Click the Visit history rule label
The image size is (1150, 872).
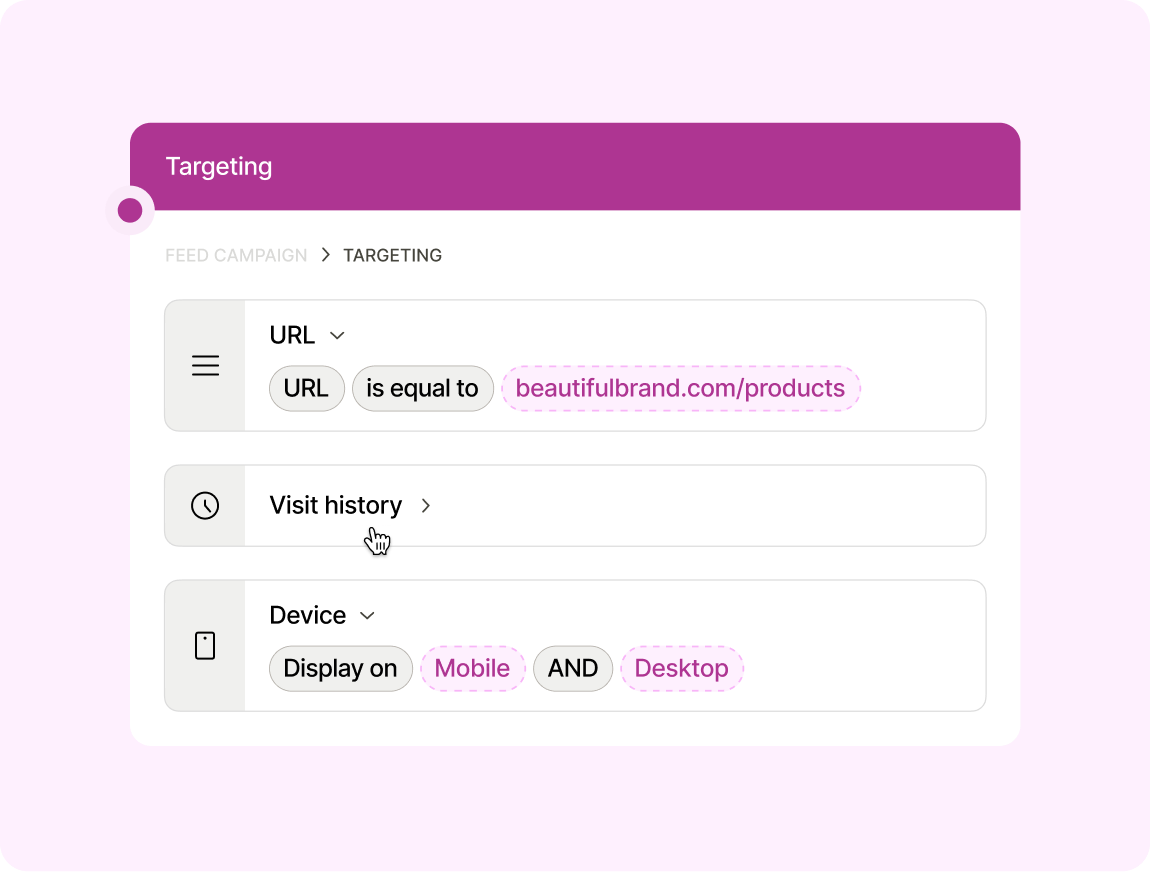(336, 505)
